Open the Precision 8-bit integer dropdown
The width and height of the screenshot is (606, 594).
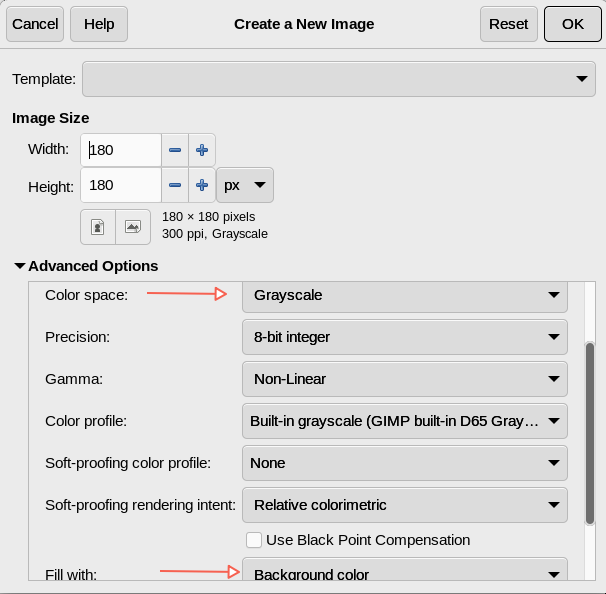[x=405, y=337]
